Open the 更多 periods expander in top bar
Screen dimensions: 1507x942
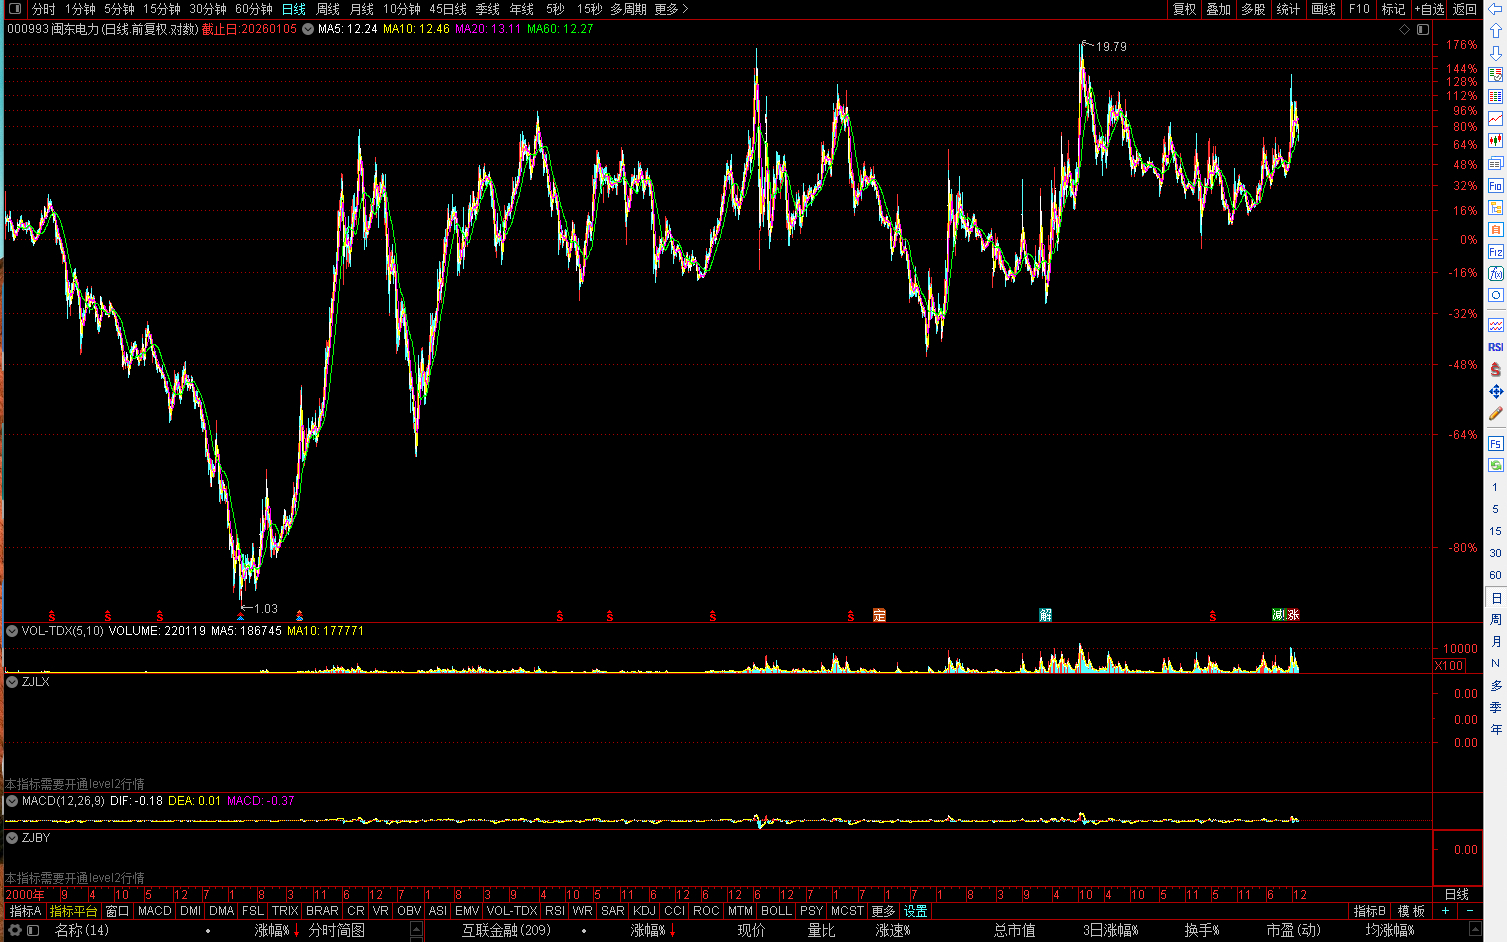[x=671, y=9]
